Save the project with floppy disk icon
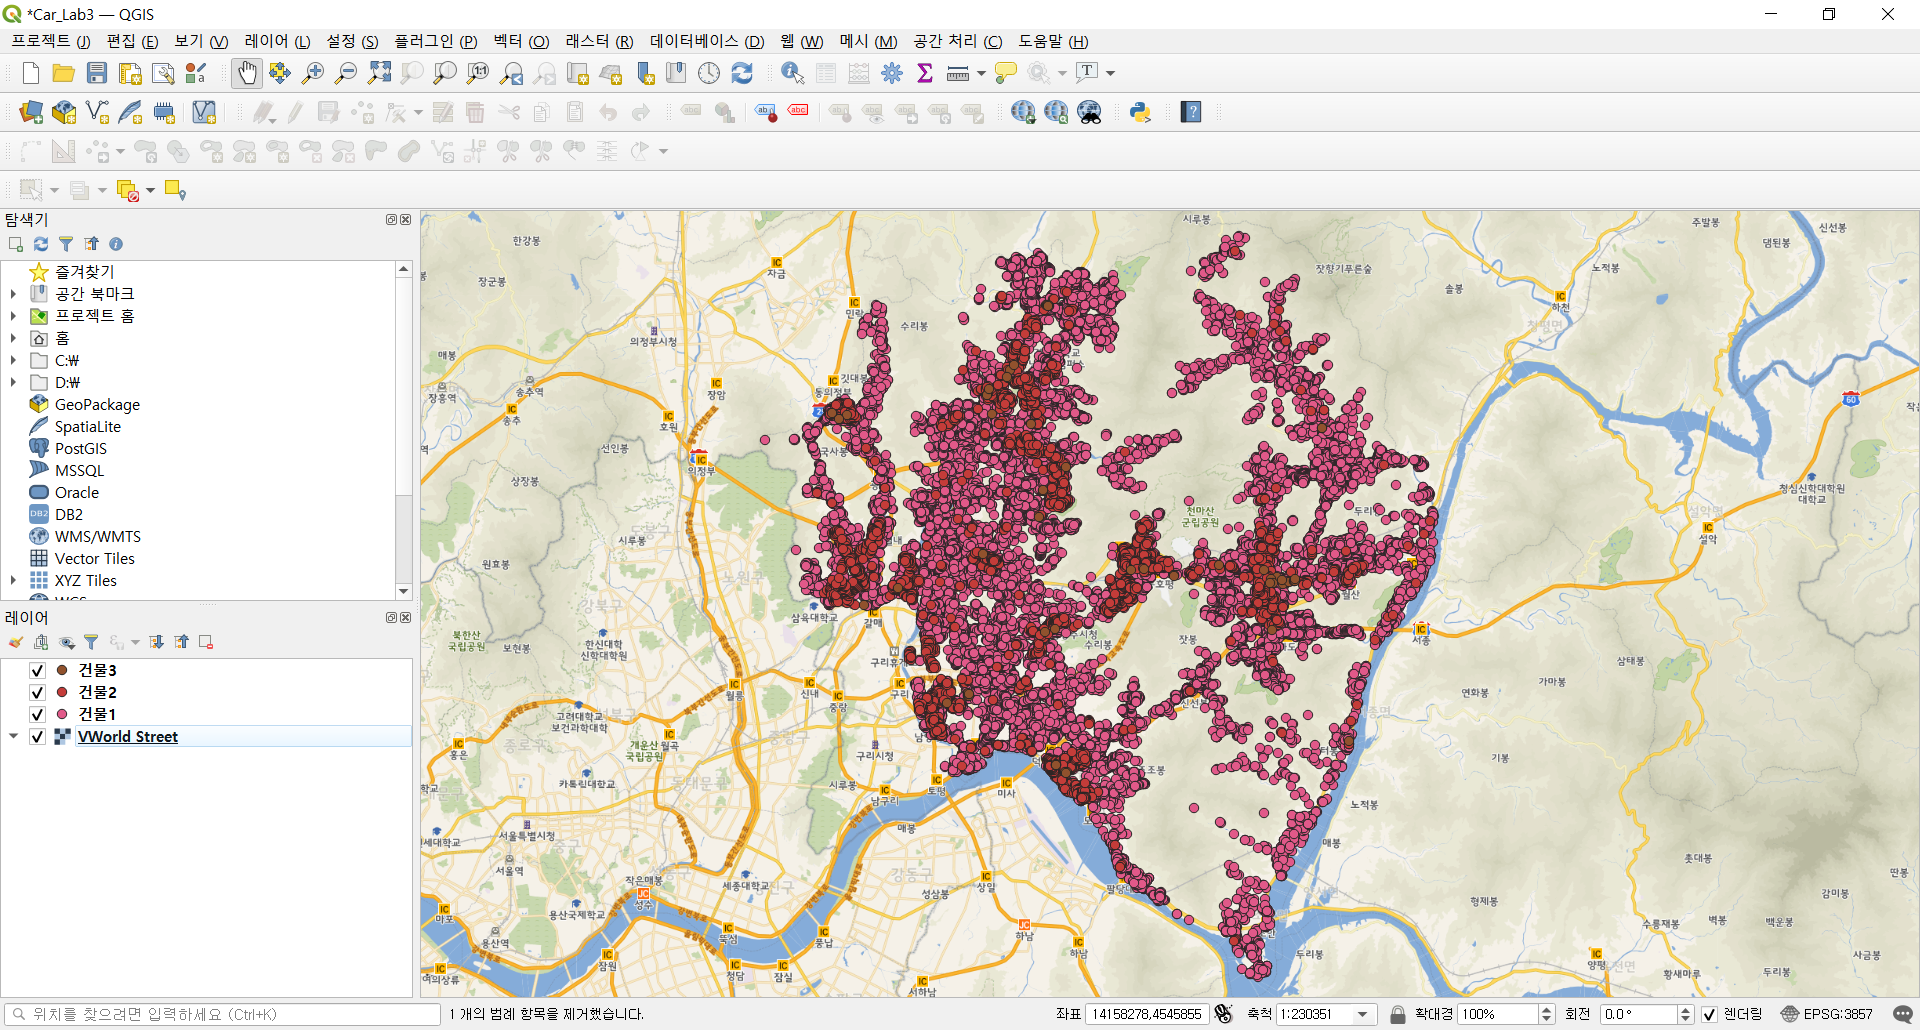1920x1030 pixels. 97,73
